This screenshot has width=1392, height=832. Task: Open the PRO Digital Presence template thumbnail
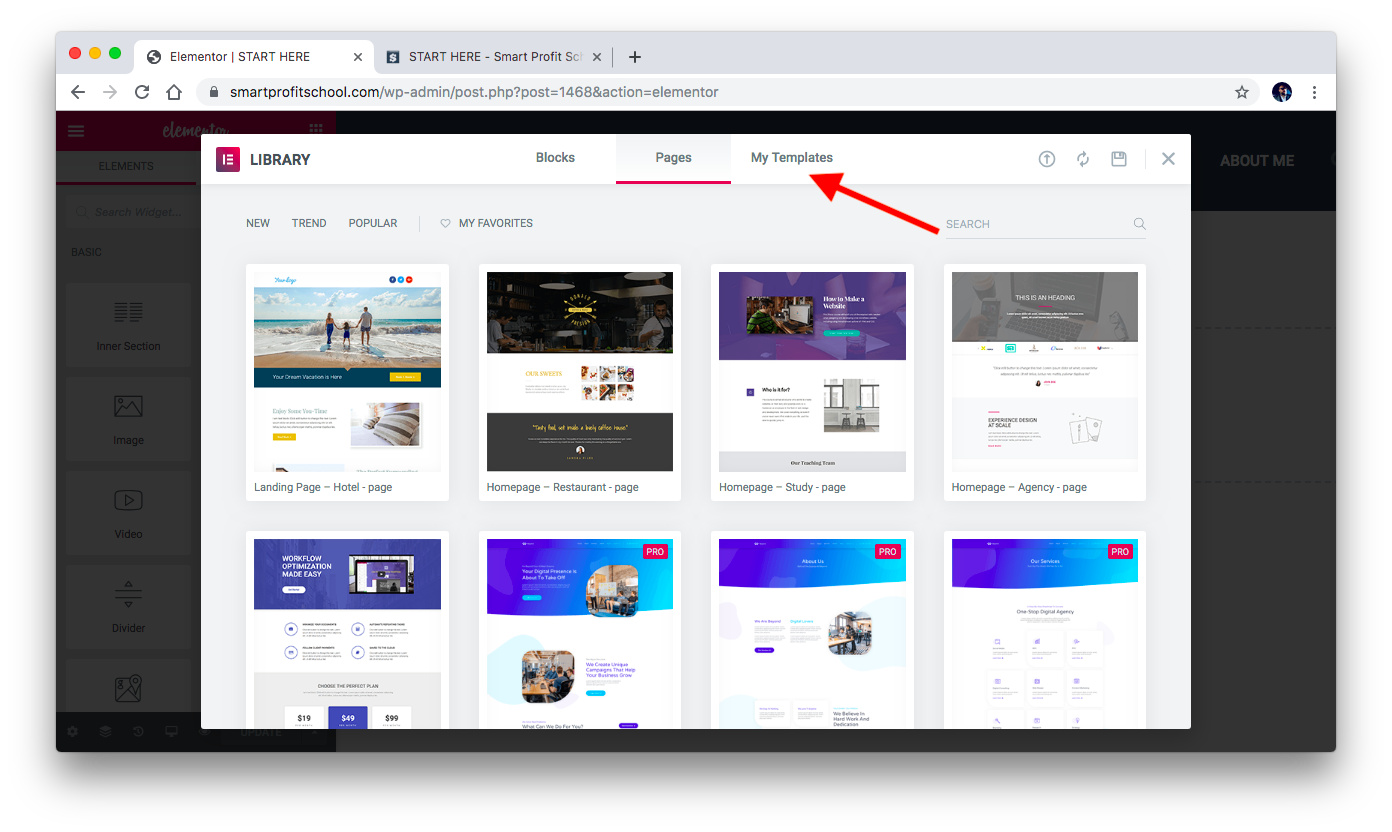pyautogui.click(x=580, y=633)
